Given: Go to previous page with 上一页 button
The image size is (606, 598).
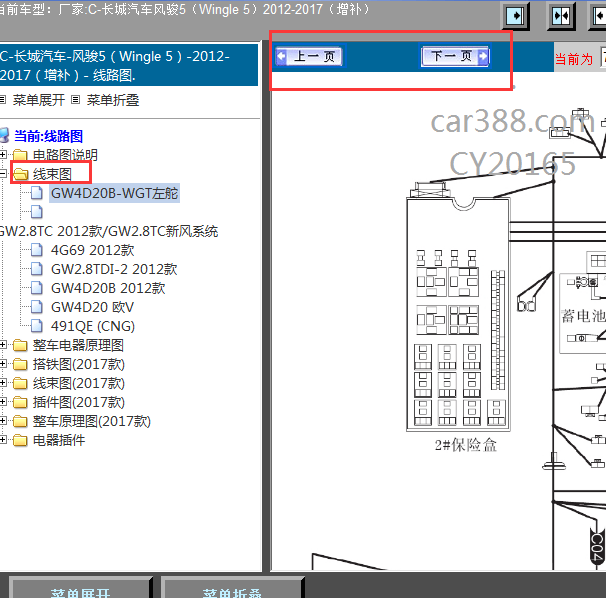Looking at the screenshot, I should [x=309, y=57].
